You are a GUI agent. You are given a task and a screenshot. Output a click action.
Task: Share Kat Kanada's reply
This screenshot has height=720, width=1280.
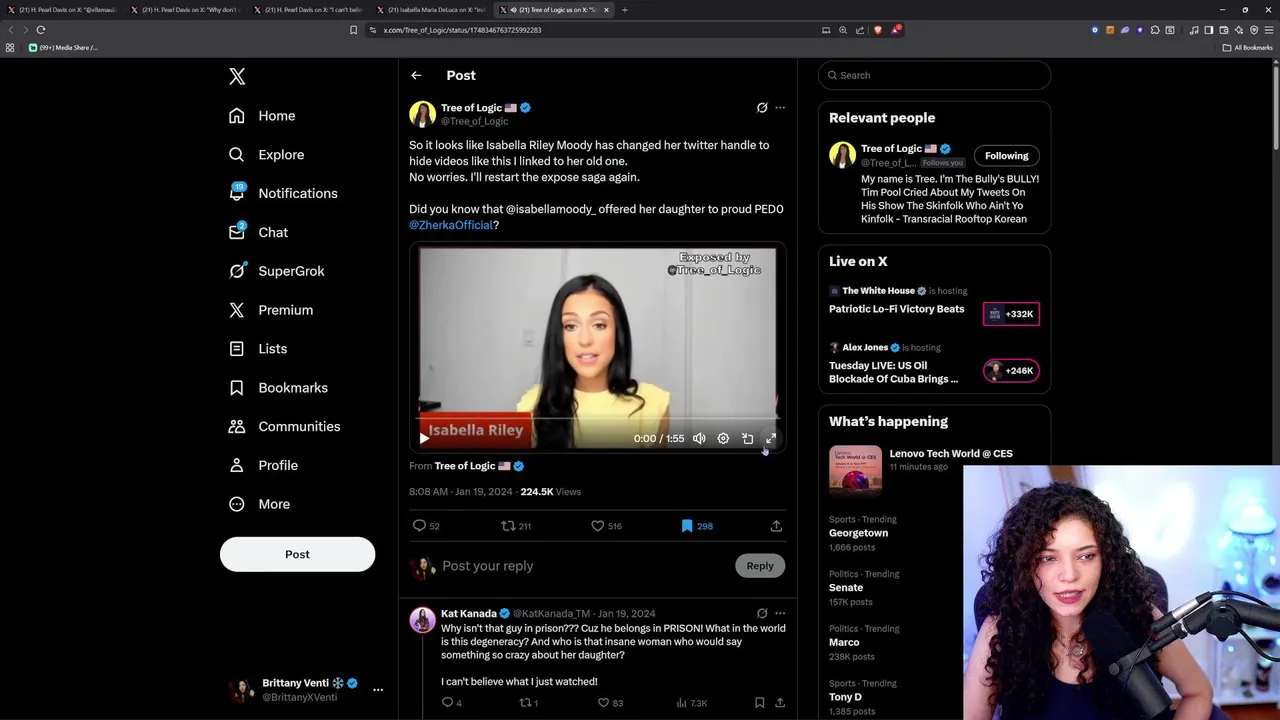coord(780,703)
